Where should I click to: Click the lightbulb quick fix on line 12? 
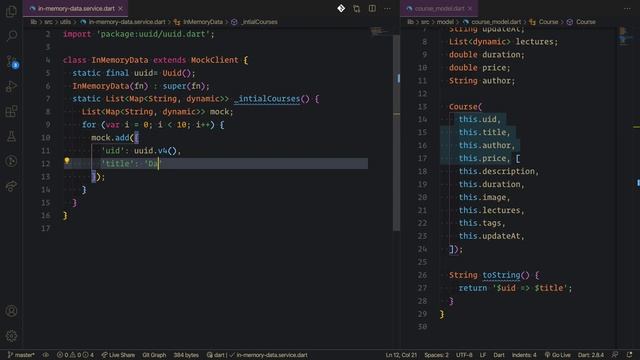[67, 161]
